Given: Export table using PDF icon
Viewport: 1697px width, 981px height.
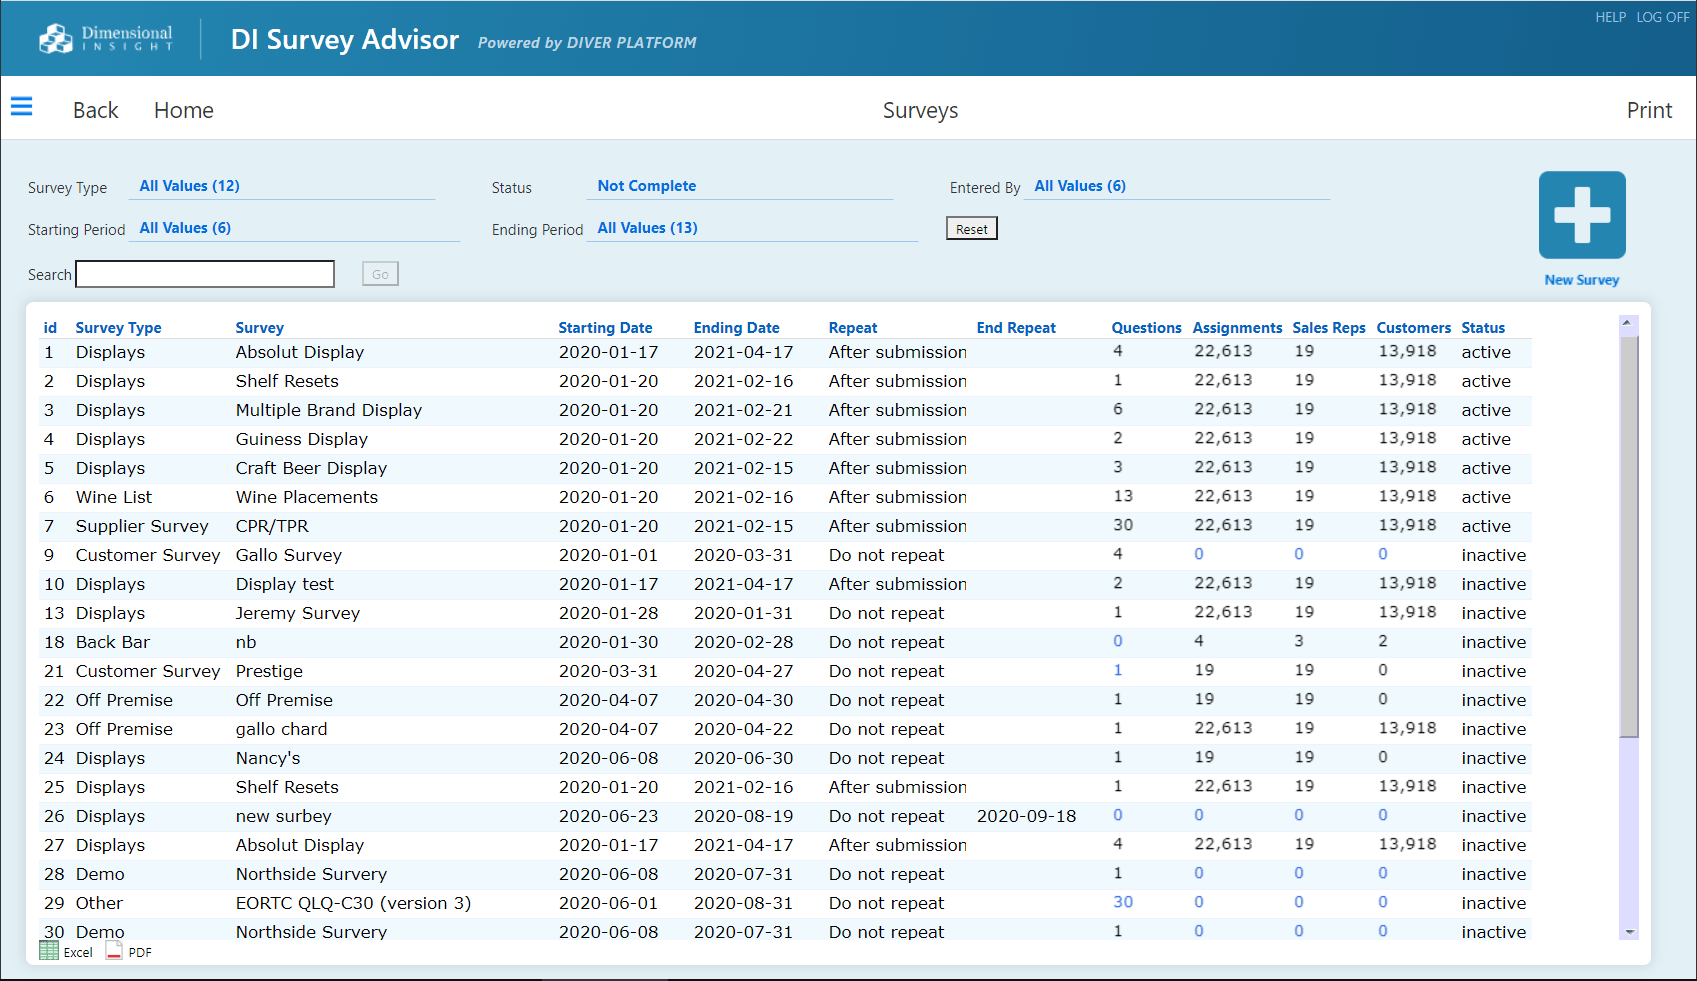Looking at the screenshot, I should point(115,951).
